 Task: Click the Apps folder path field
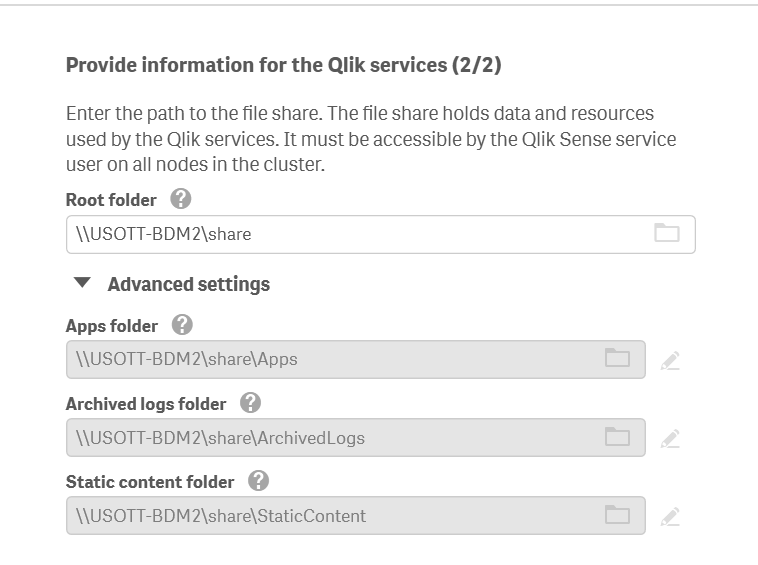click(x=330, y=359)
